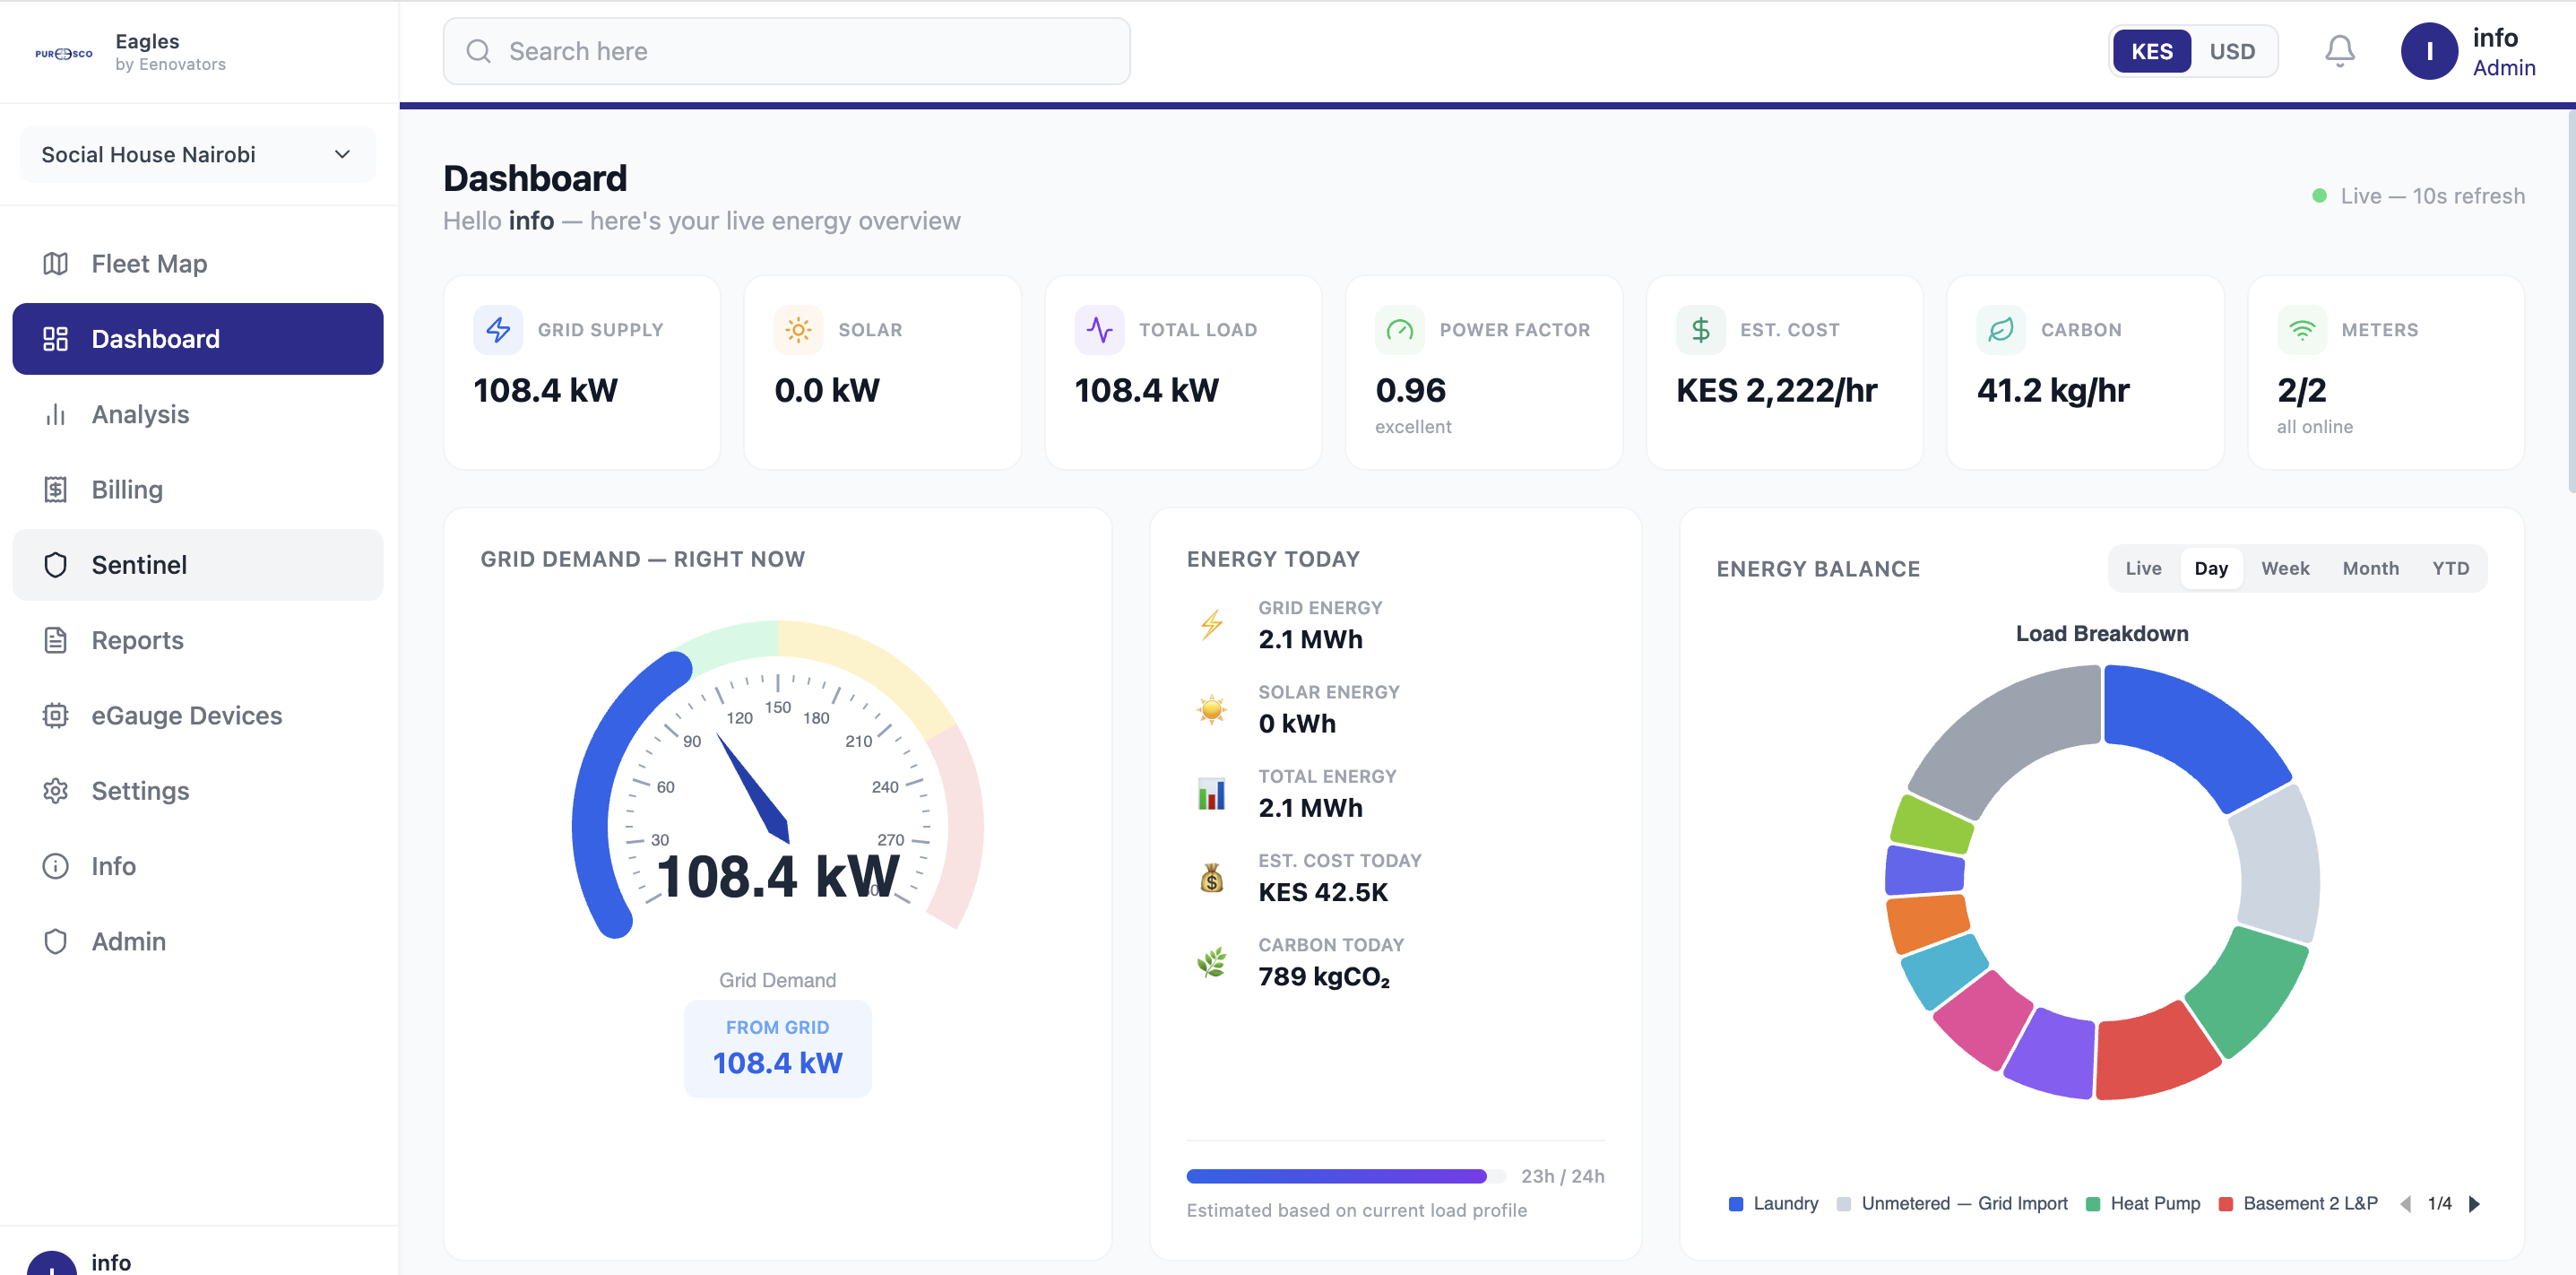Click the eGauge Devices chip icon
Image resolution: width=2576 pixels, height=1275 pixels.
[56, 716]
